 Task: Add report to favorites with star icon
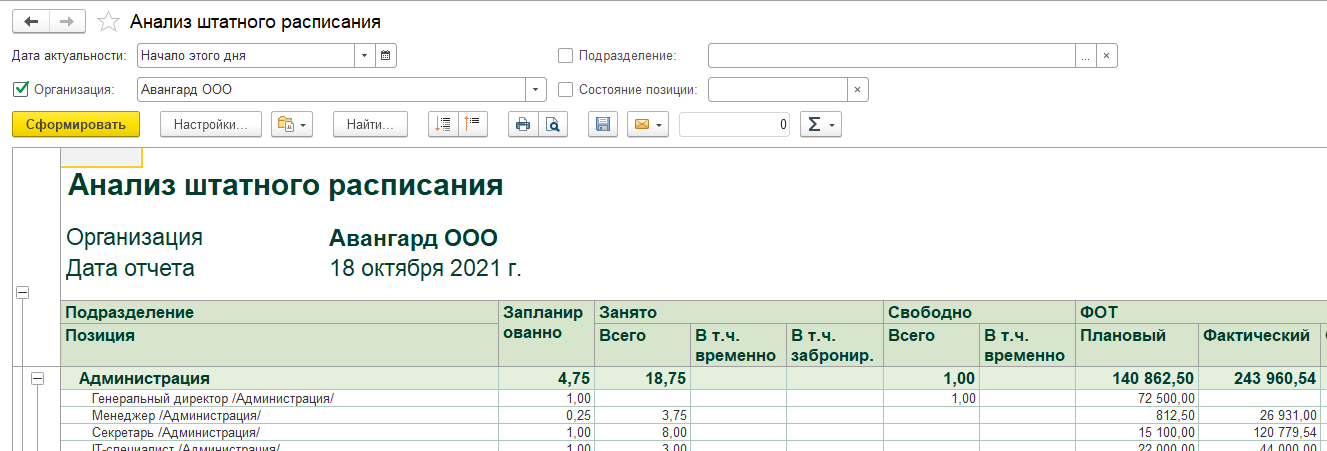click(108, 21)
